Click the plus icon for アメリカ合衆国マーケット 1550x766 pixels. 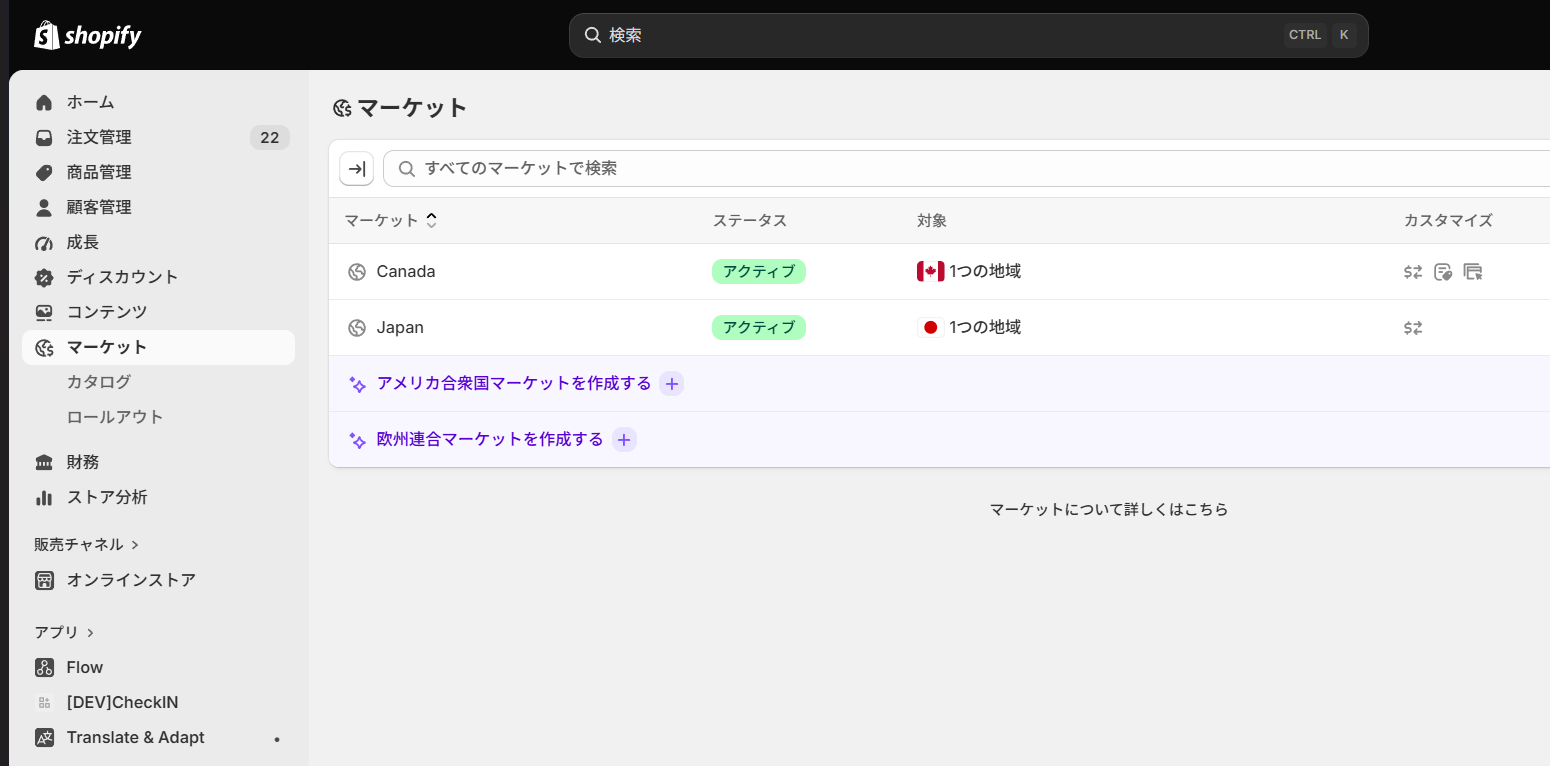point(672,384)
